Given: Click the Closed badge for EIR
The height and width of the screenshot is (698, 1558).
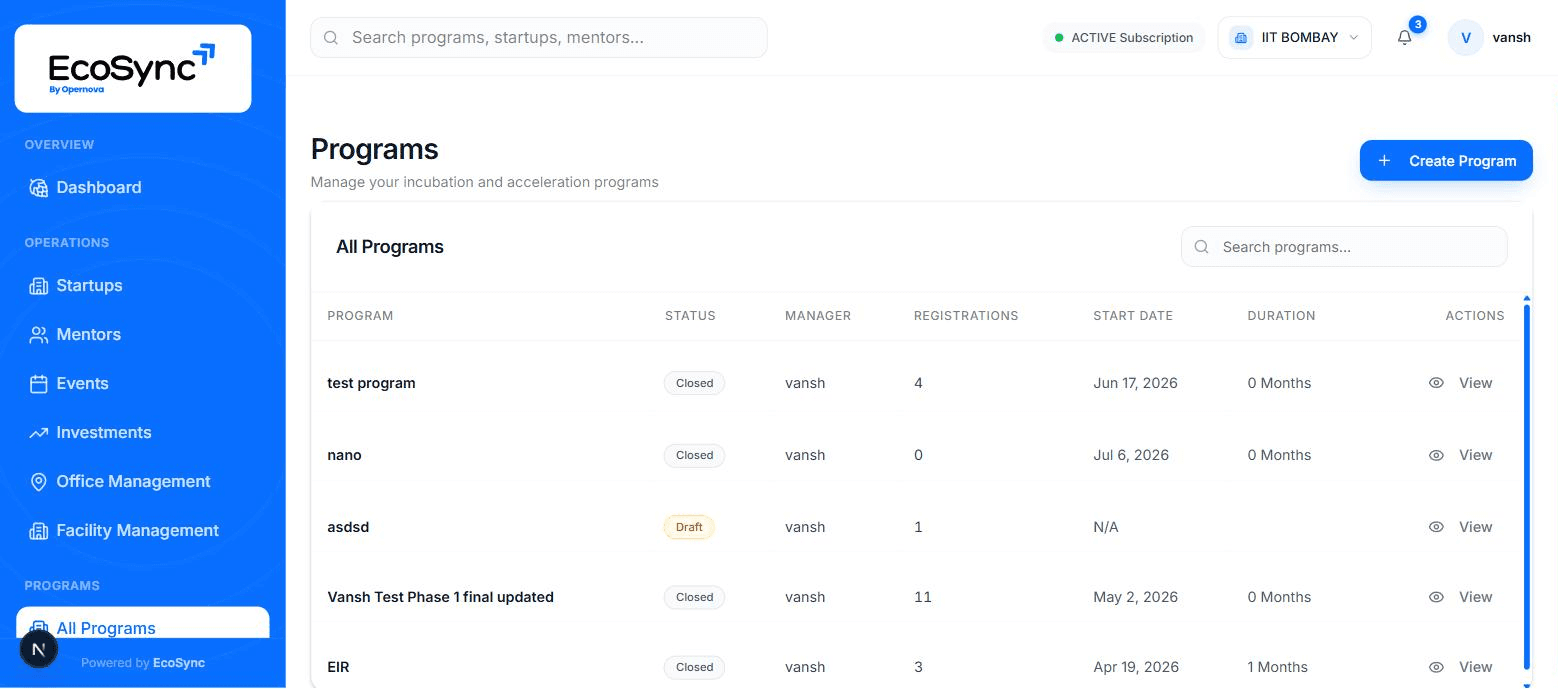Looking at the screenshot, I should tap(694, 667).
